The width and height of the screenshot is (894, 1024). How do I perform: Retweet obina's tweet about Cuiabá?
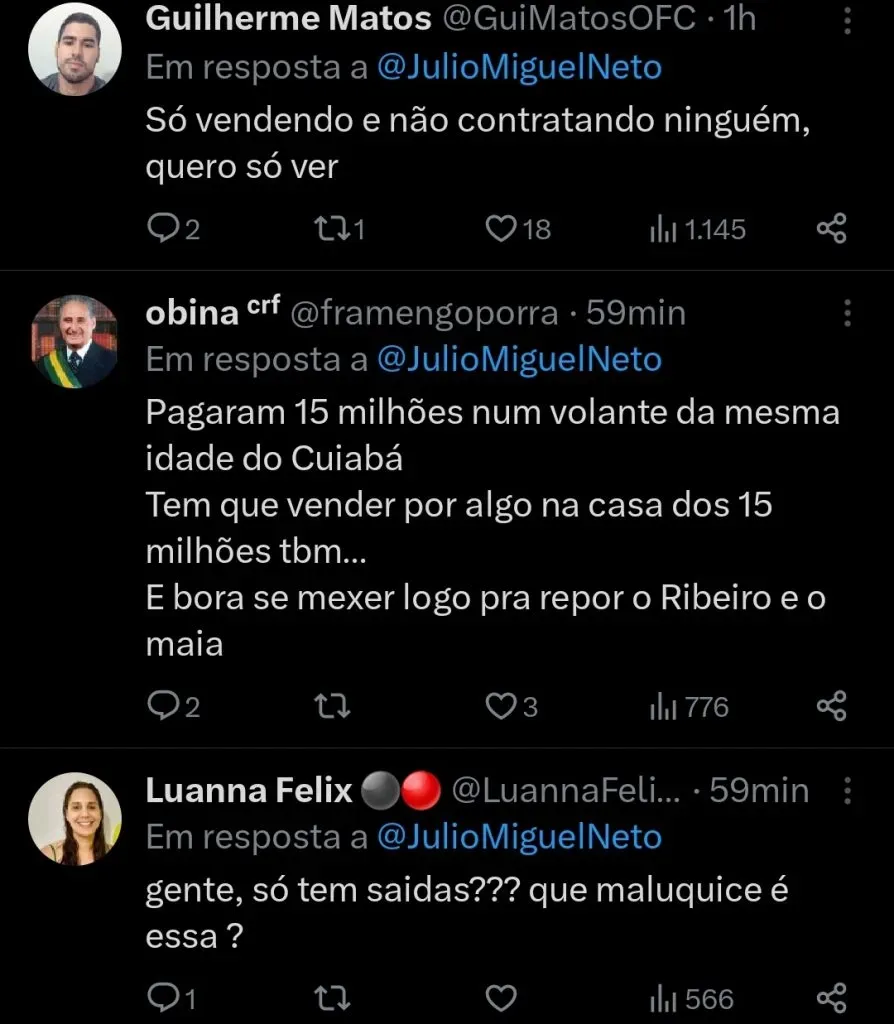coord(329,707)
